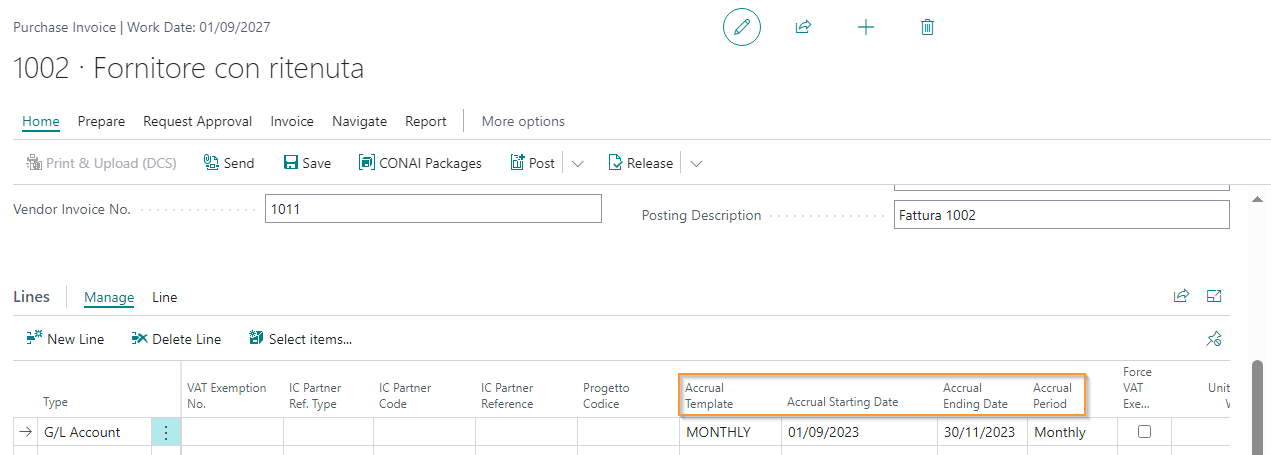Open the Request Approval menu

tap(197, 121)
